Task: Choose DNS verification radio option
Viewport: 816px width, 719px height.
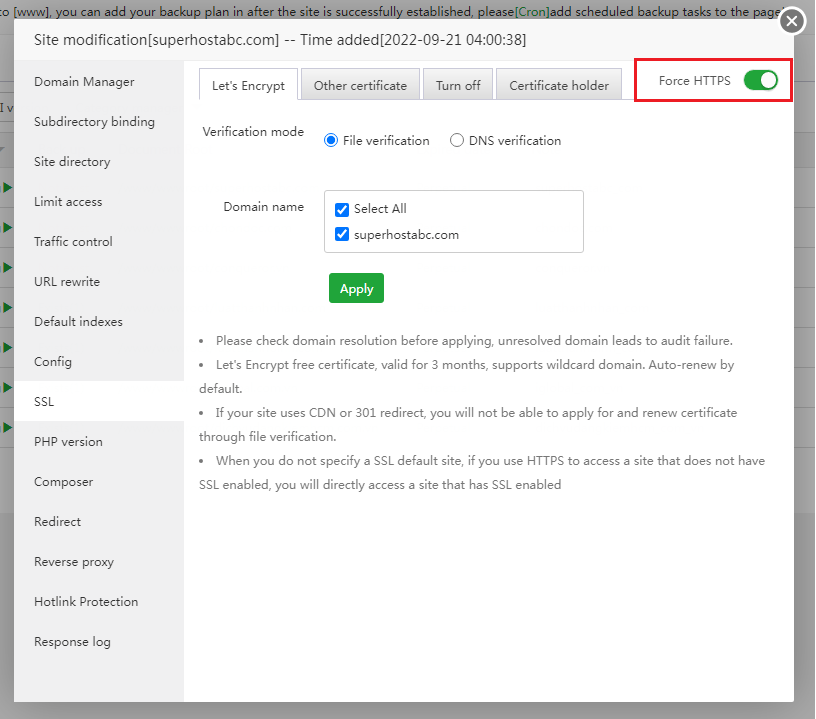Action: pyautogui.click(x=457, y=141)
